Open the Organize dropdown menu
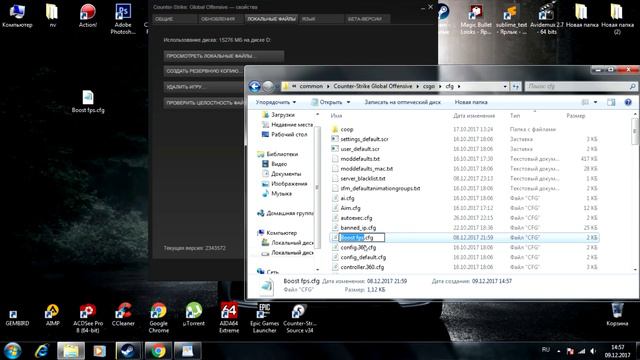The height and width of the screenshot is (360, 640). pyautogui.click(x=276, y=102)
